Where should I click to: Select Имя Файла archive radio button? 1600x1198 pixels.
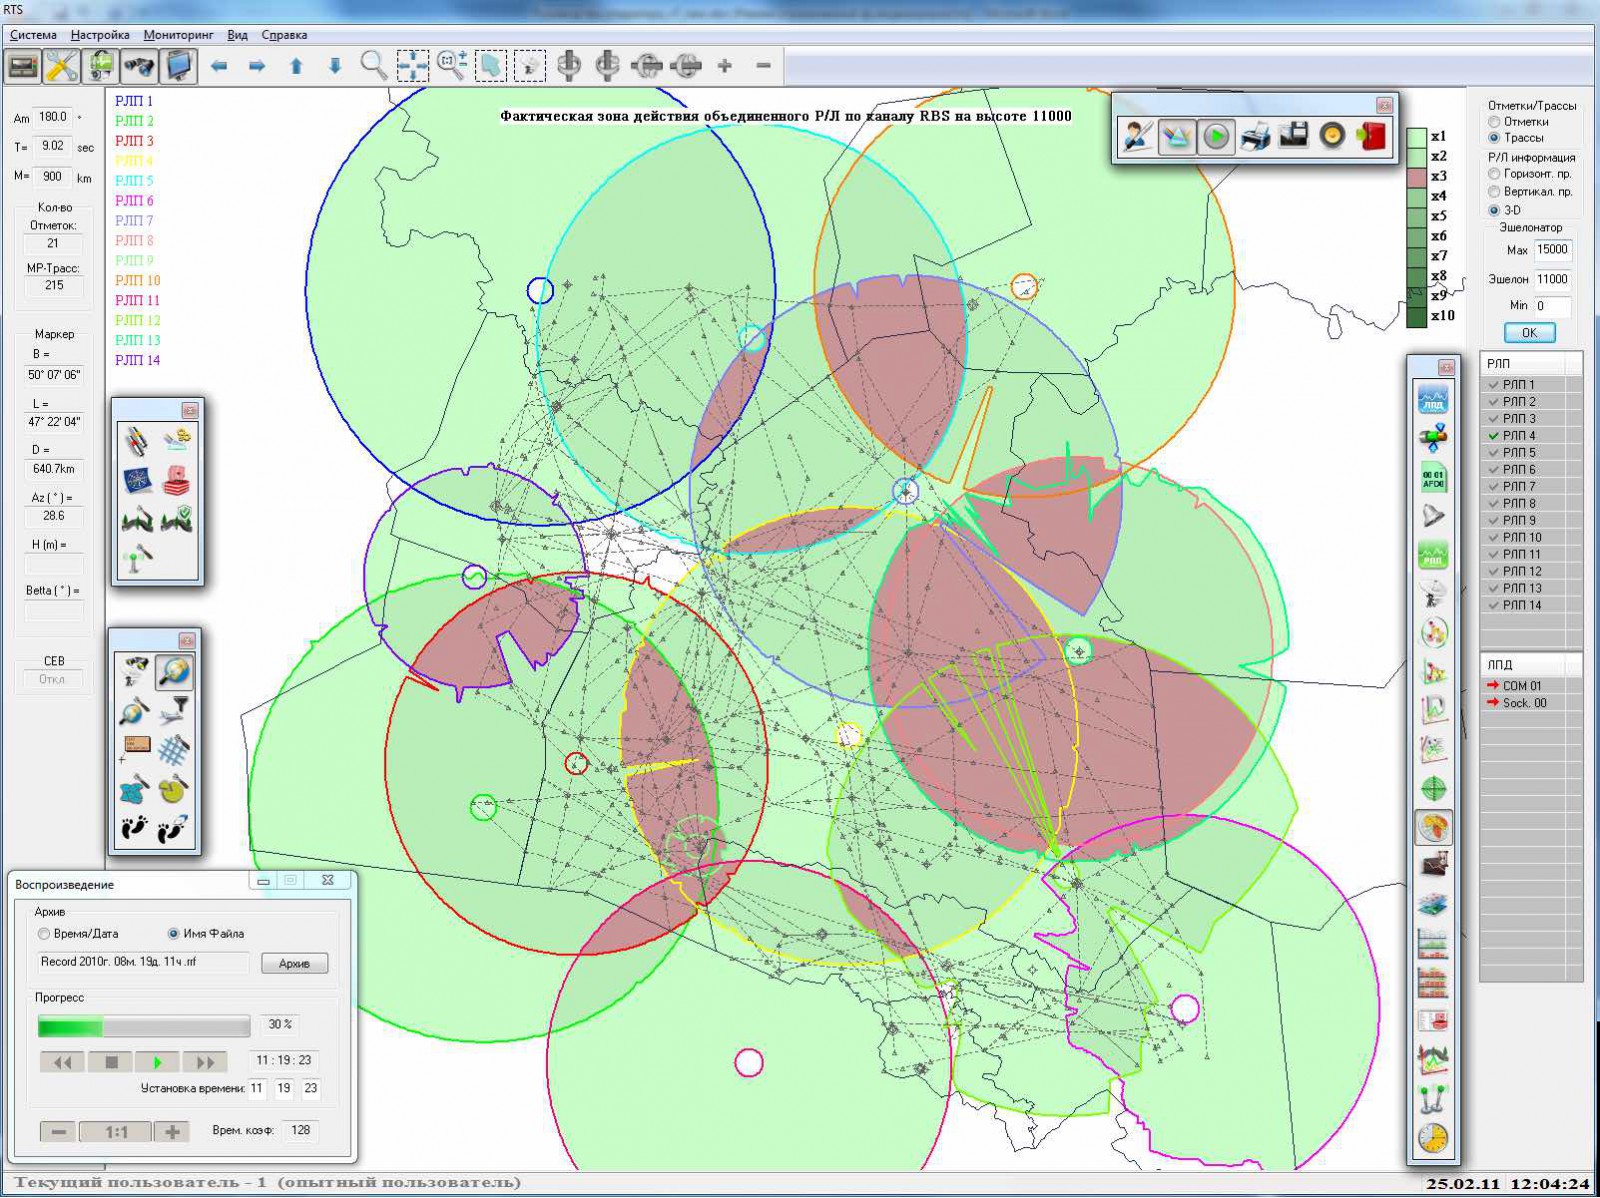tap(173, 933)
